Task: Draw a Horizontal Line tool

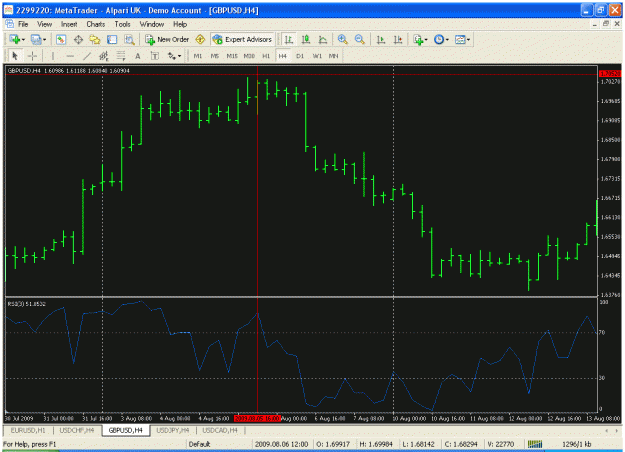Action: [70, 56]
